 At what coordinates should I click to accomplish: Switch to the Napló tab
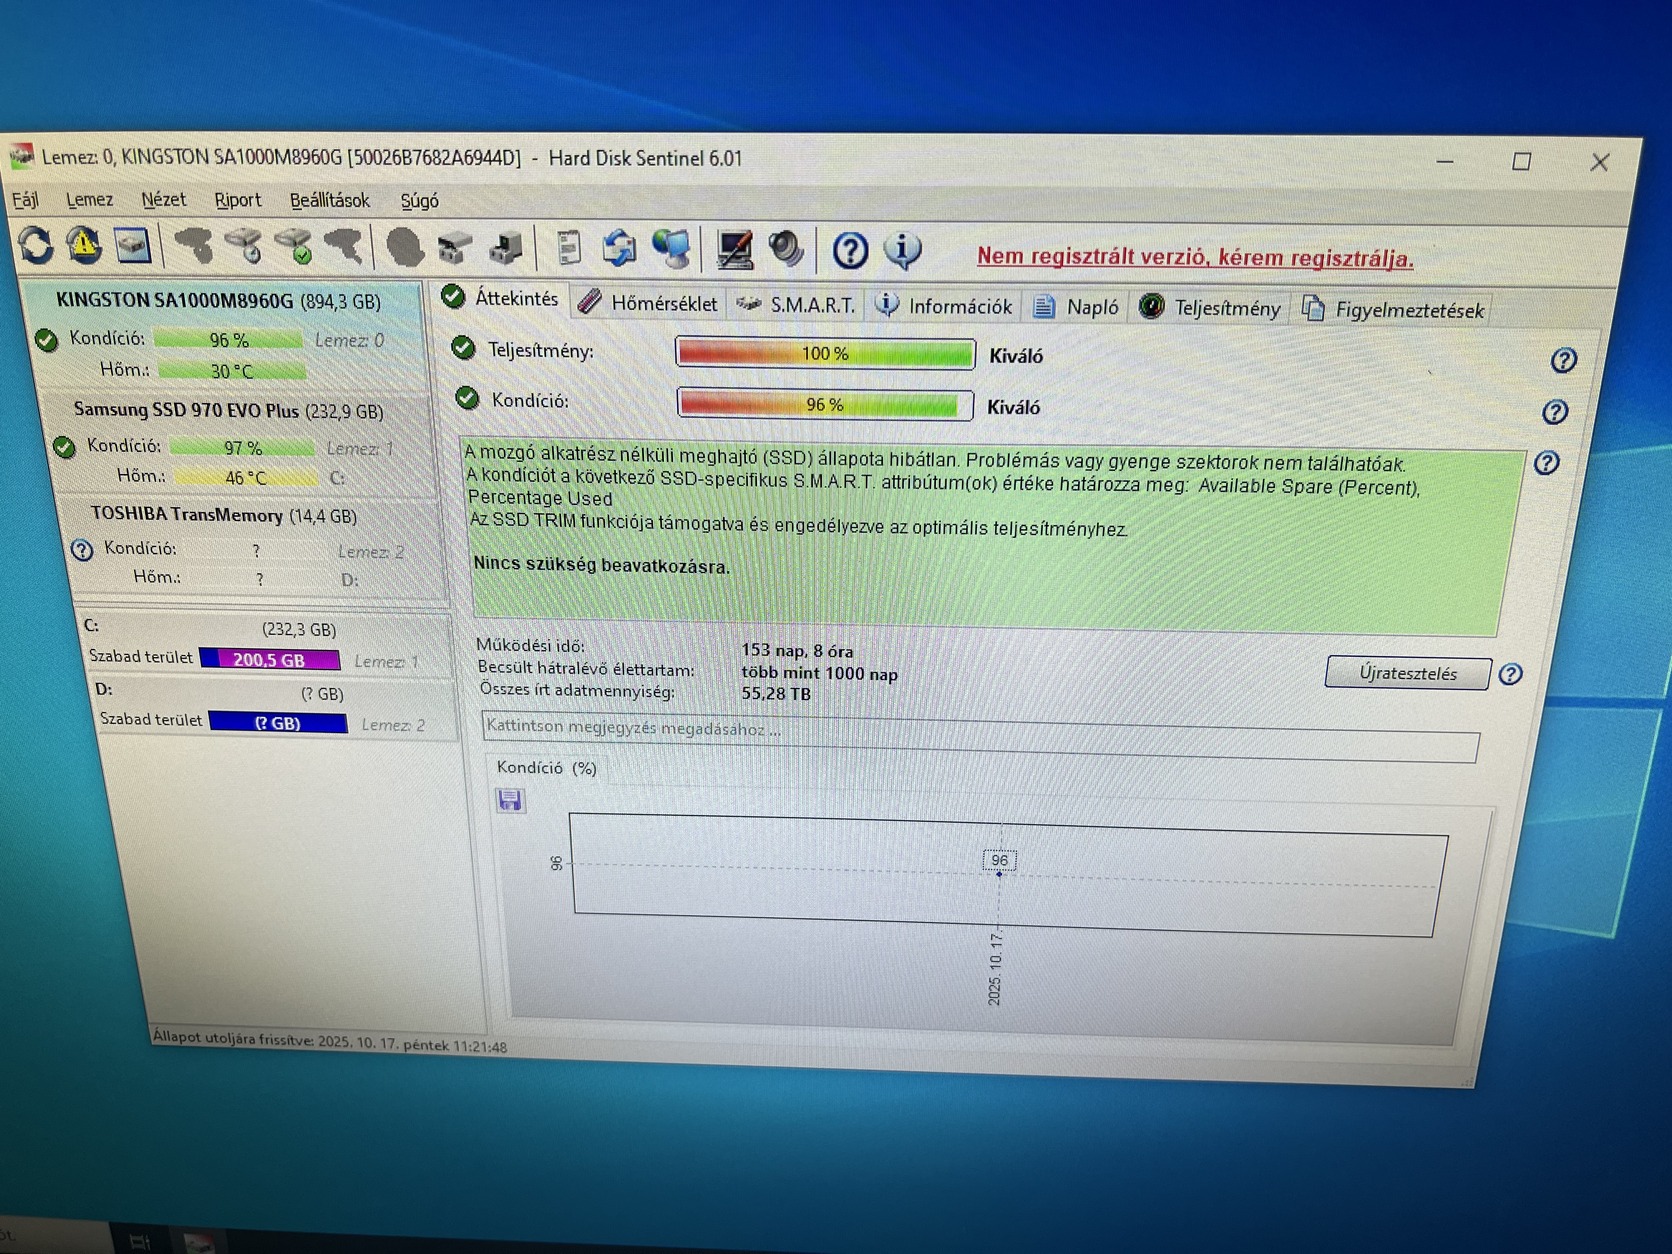click(x=1076, y=307)
